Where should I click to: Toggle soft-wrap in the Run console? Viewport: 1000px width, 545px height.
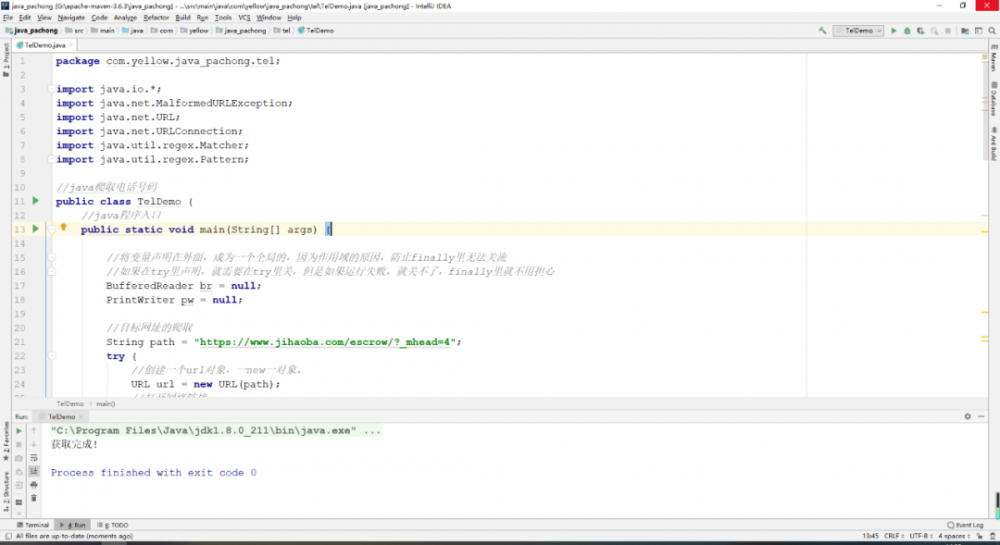pos(34,458)
